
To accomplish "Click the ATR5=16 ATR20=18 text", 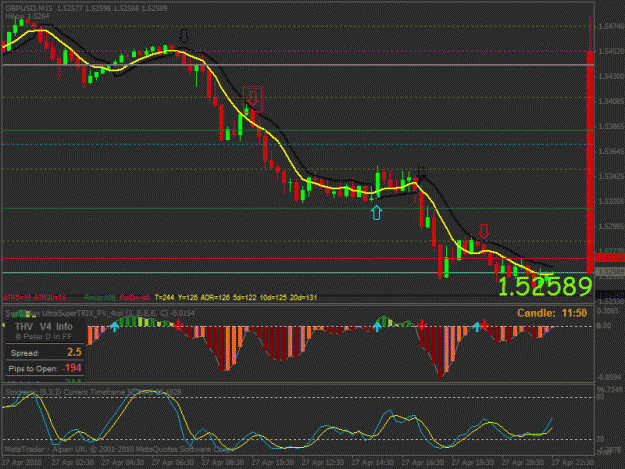I will coord(34,298).
